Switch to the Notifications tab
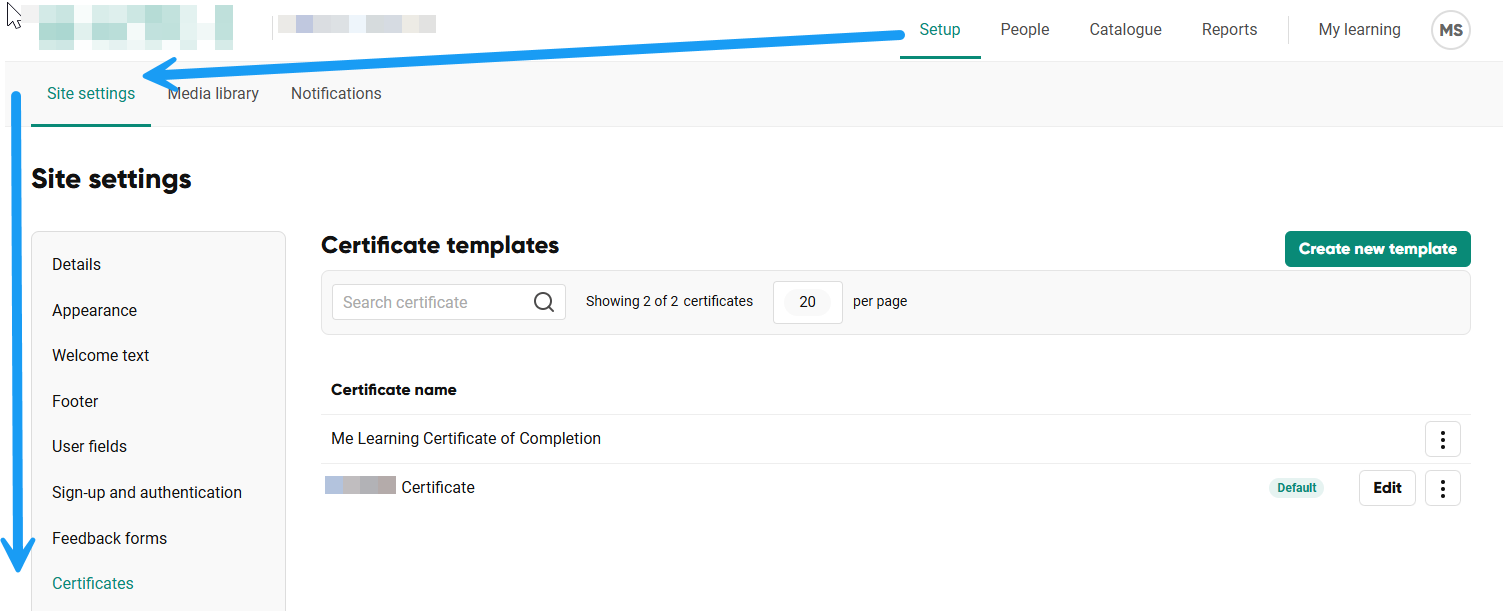 pyautogui.click(x=336, y=93)
